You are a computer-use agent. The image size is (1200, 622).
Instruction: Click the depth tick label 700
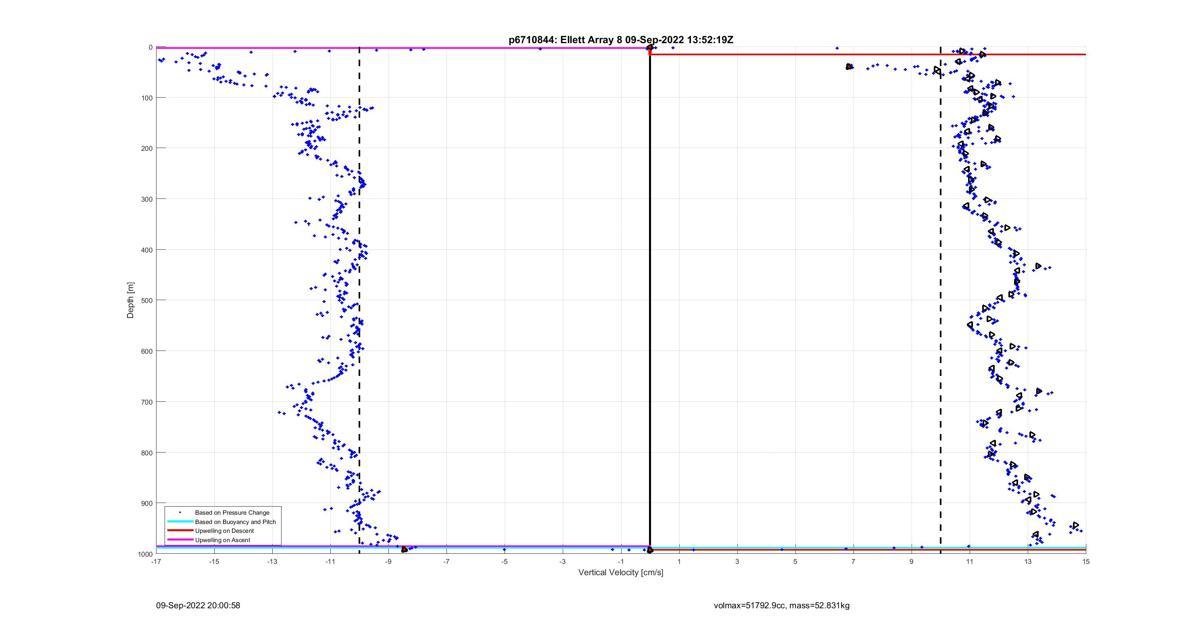coord(146,402)
